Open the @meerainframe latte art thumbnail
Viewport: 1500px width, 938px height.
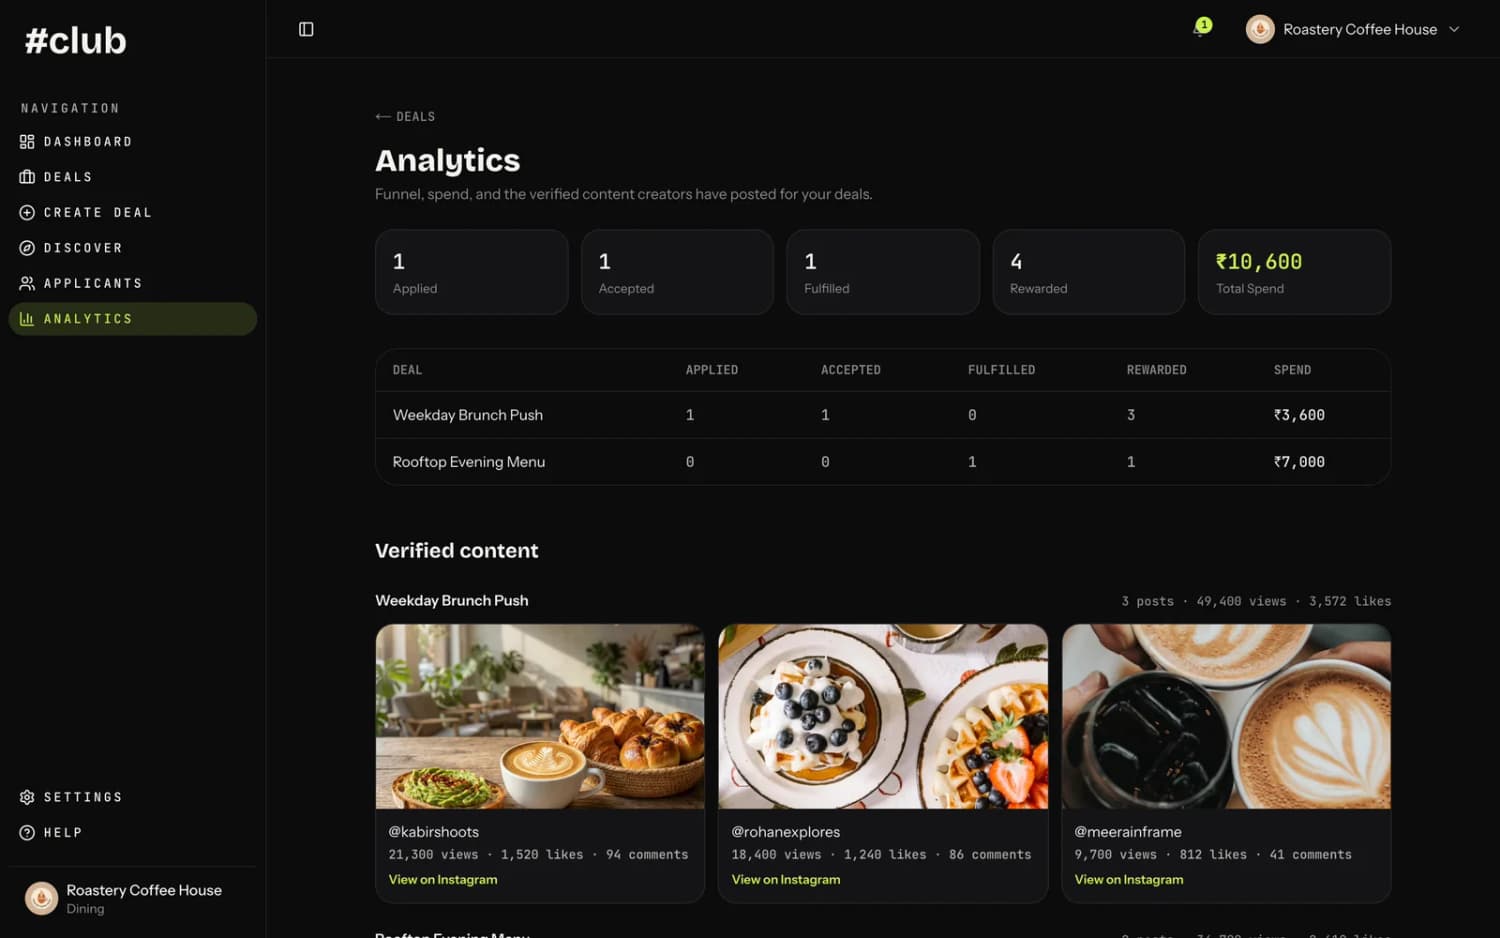[x=1226, y=716]
